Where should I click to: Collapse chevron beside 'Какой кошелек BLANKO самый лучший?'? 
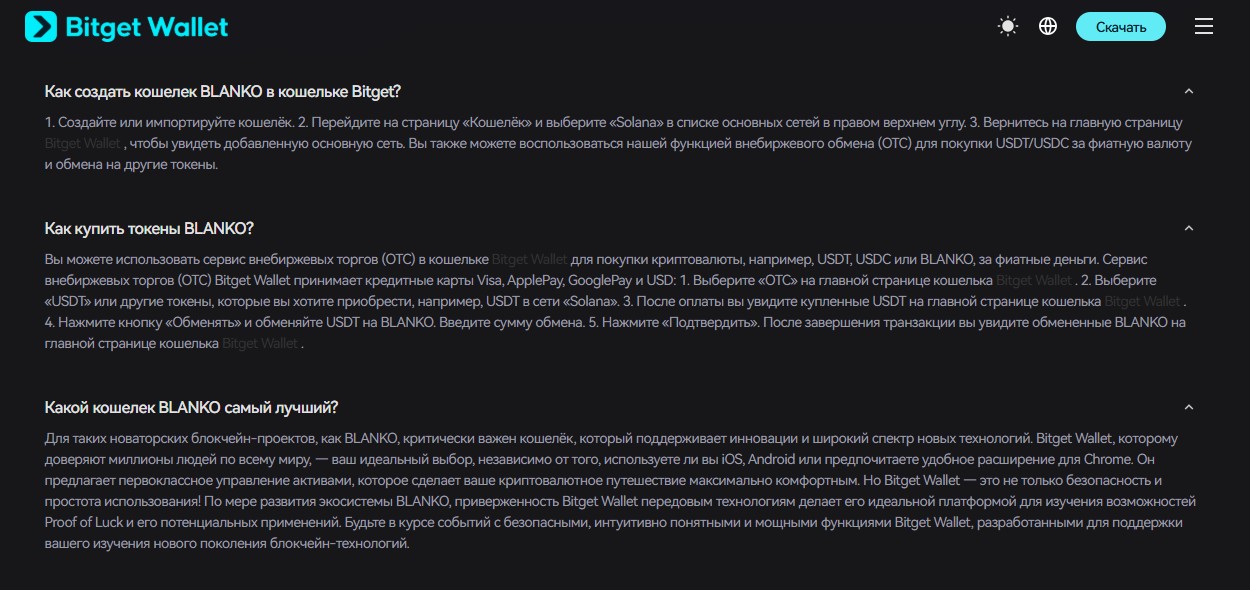1189,408
